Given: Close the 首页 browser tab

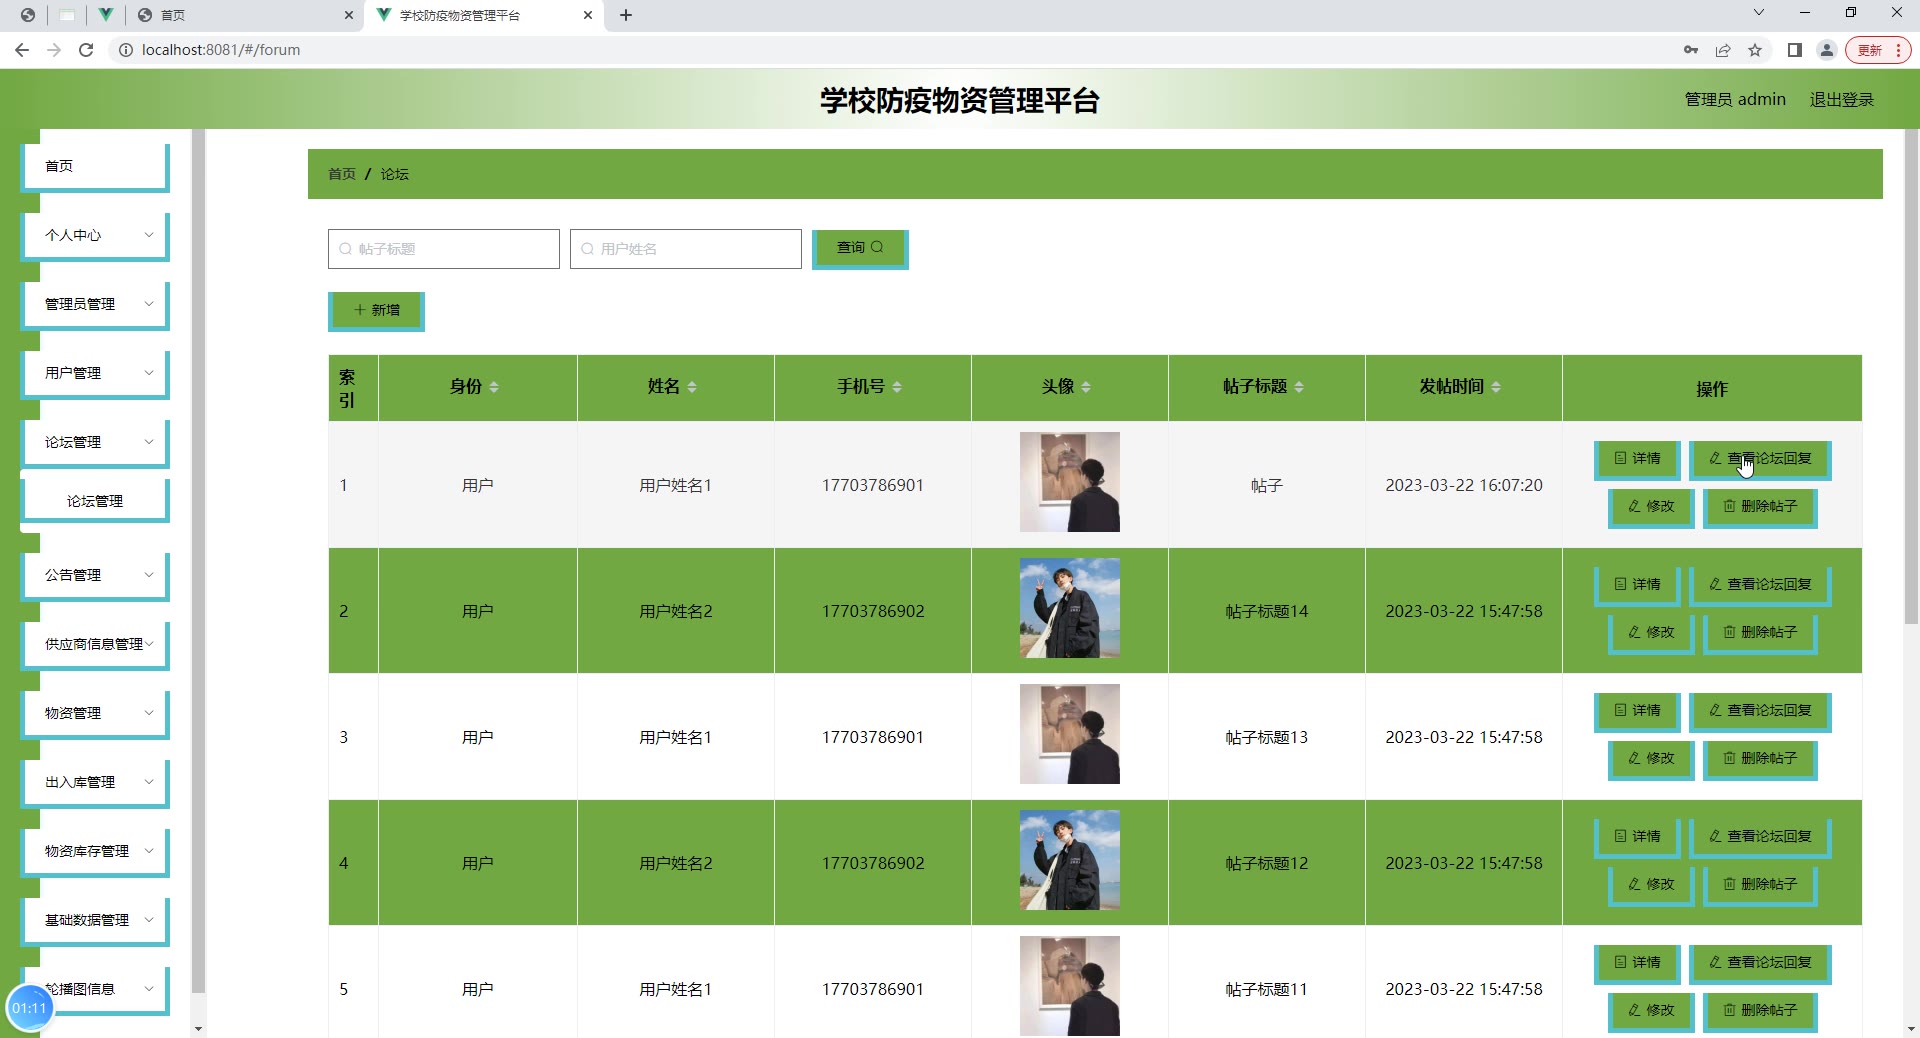Looking at the screenshot, I should 348,15.
